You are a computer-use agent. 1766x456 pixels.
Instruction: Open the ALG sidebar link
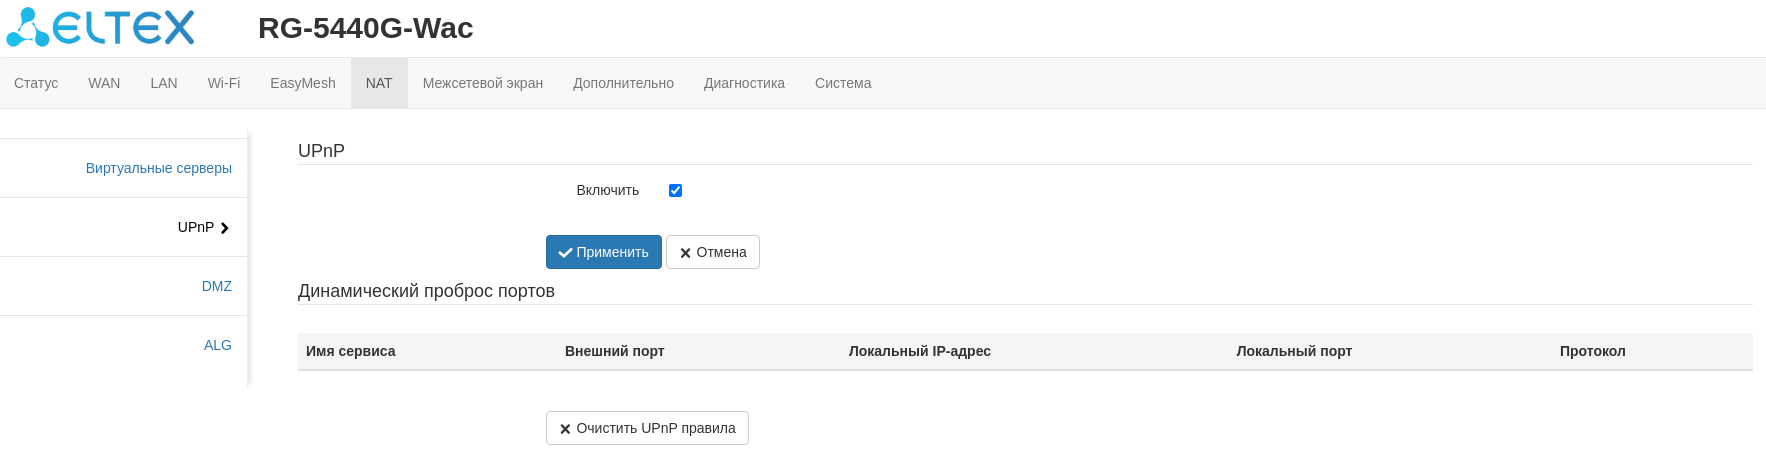[218, 345]
